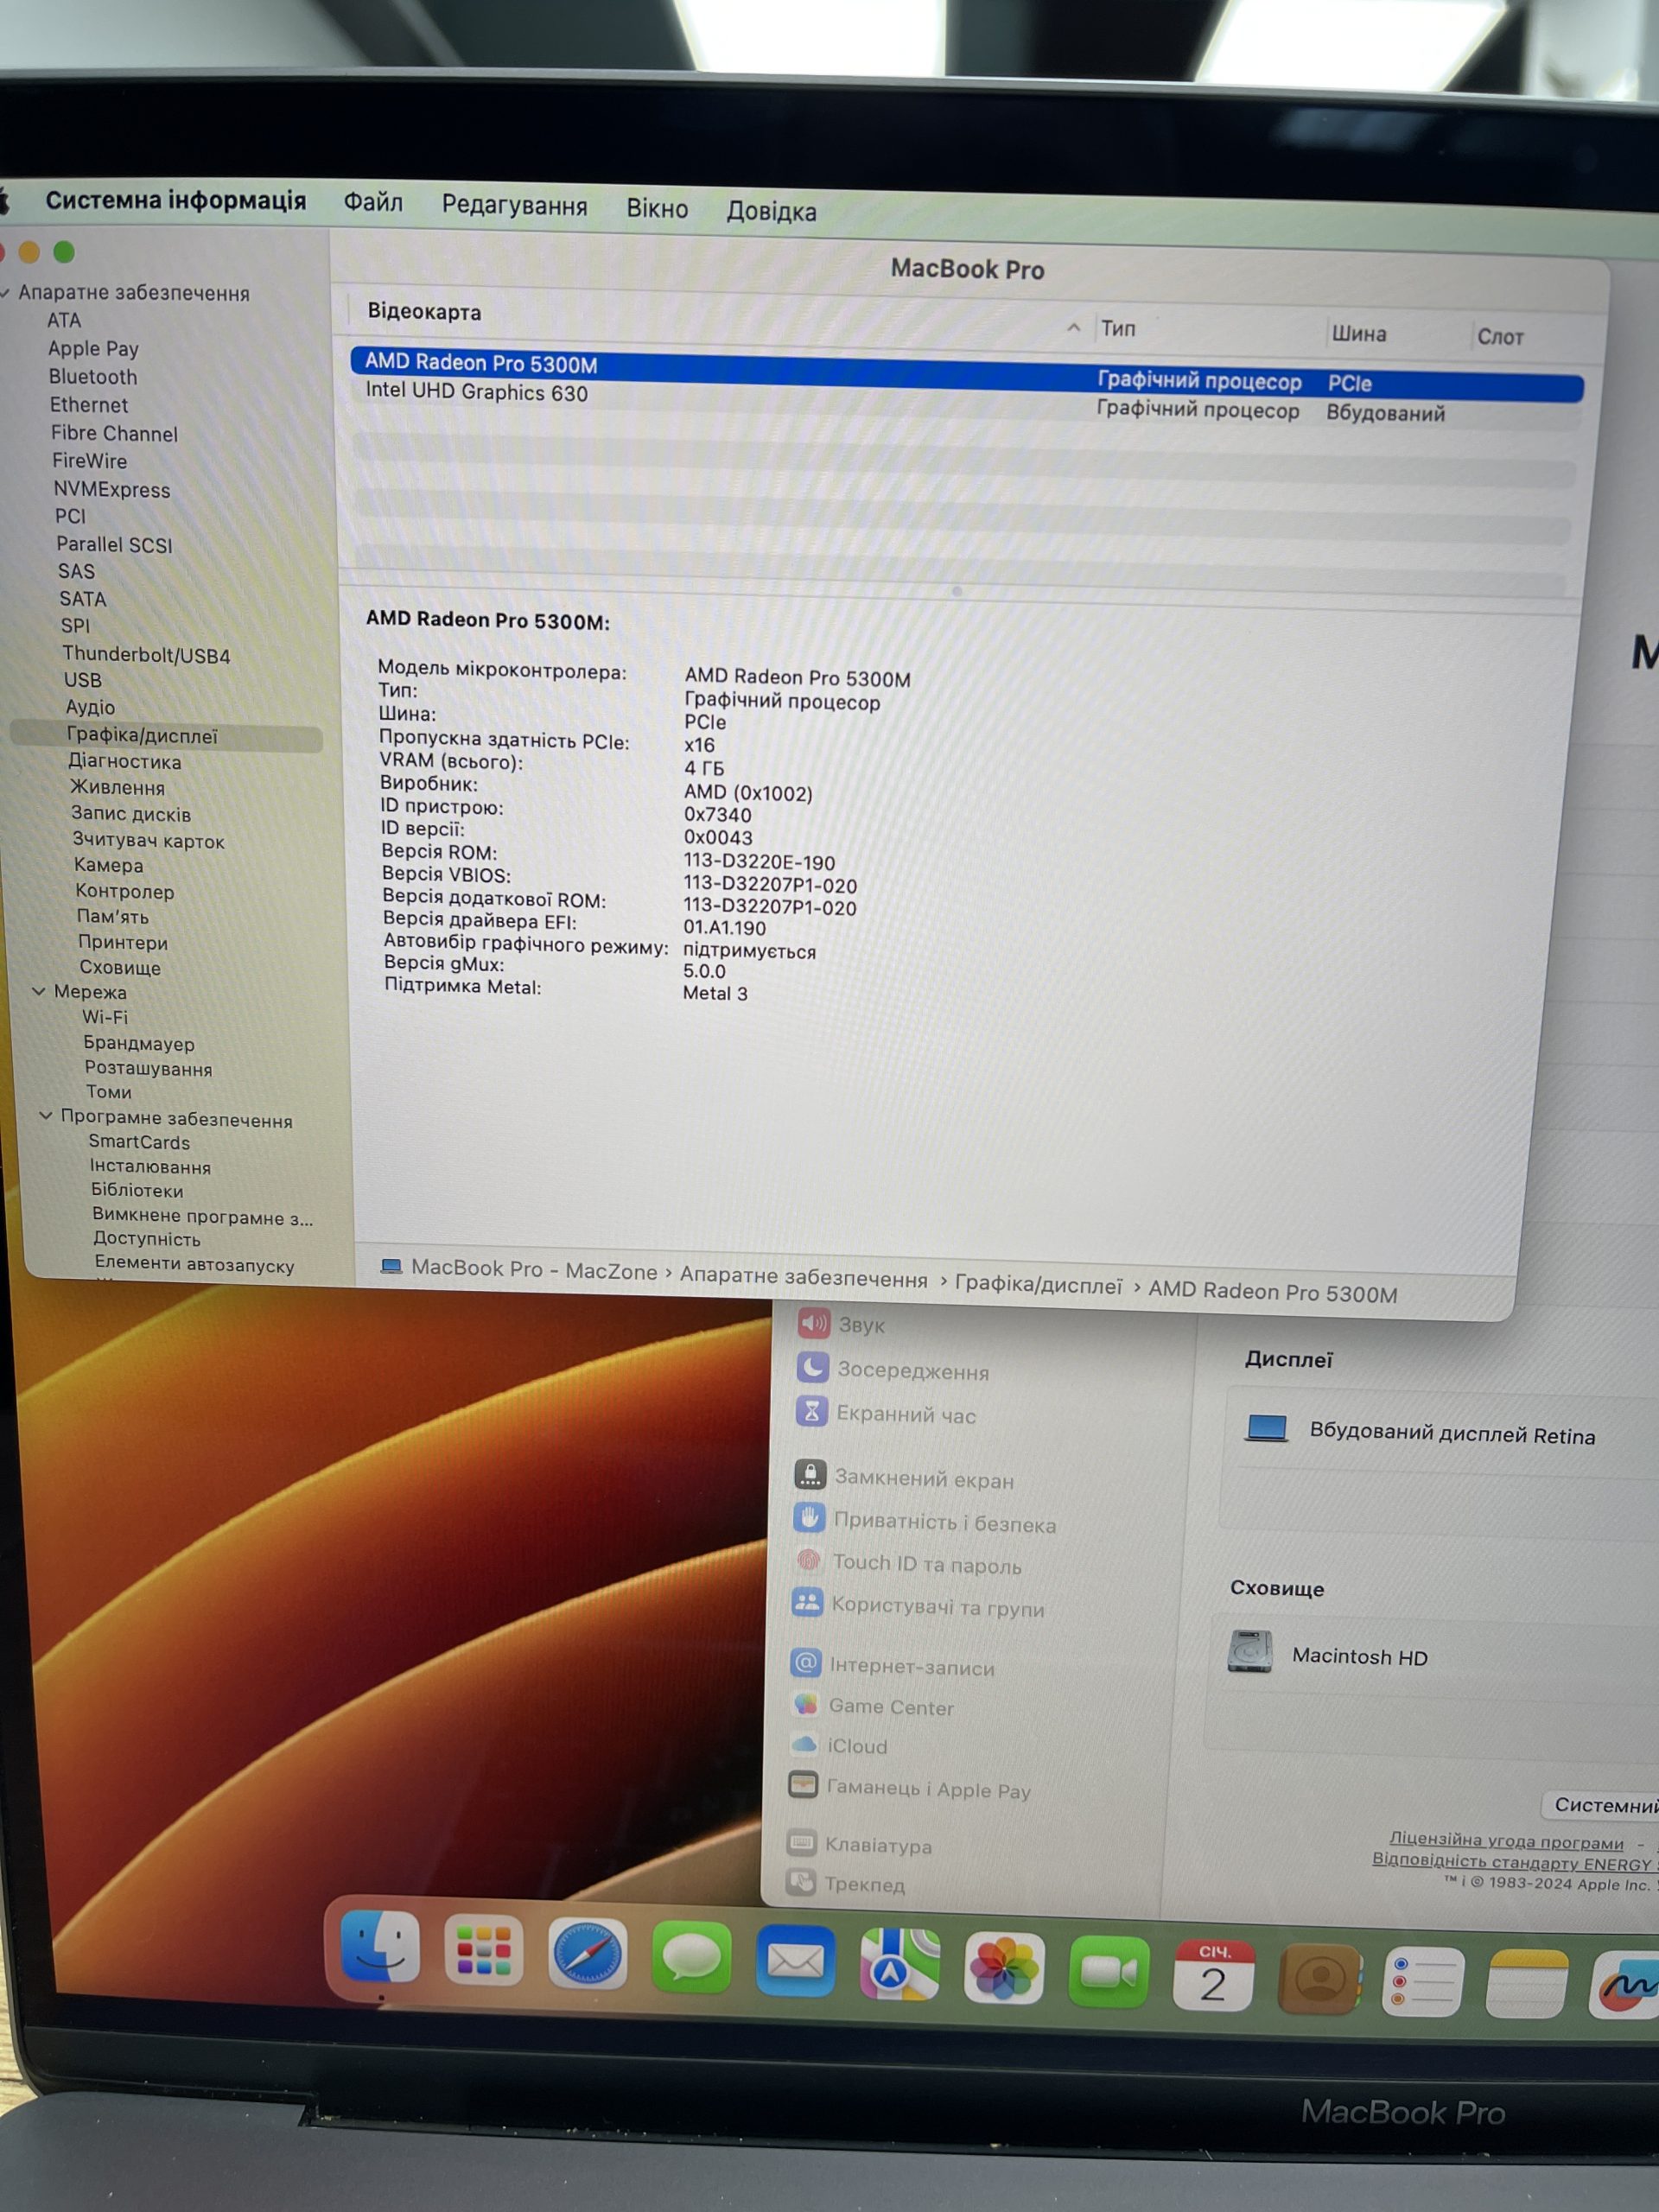The height and width of the screenshot is (2212, 1659).
Task: Open Finder from the Dock
Action: (380, 1946)
